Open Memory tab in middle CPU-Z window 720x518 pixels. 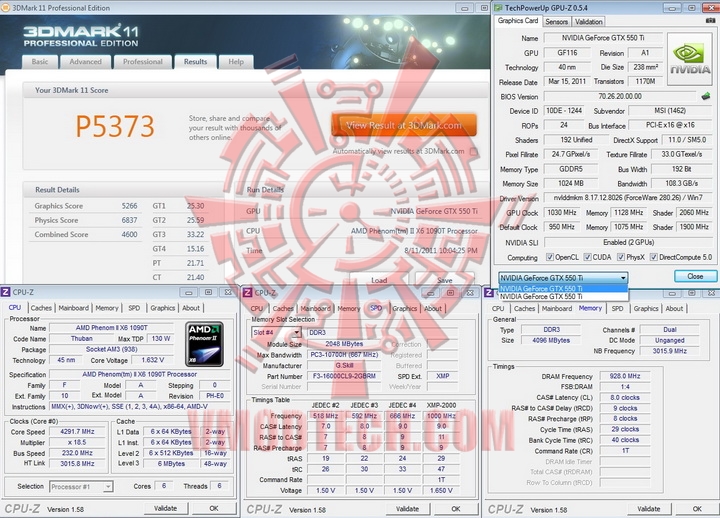(349, 309)
